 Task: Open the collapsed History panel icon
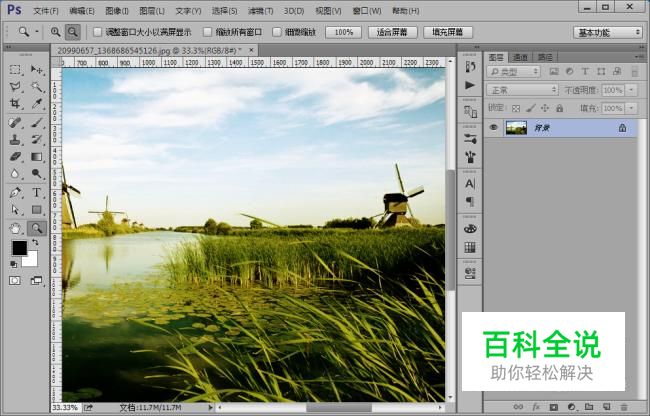pos(470,67)
